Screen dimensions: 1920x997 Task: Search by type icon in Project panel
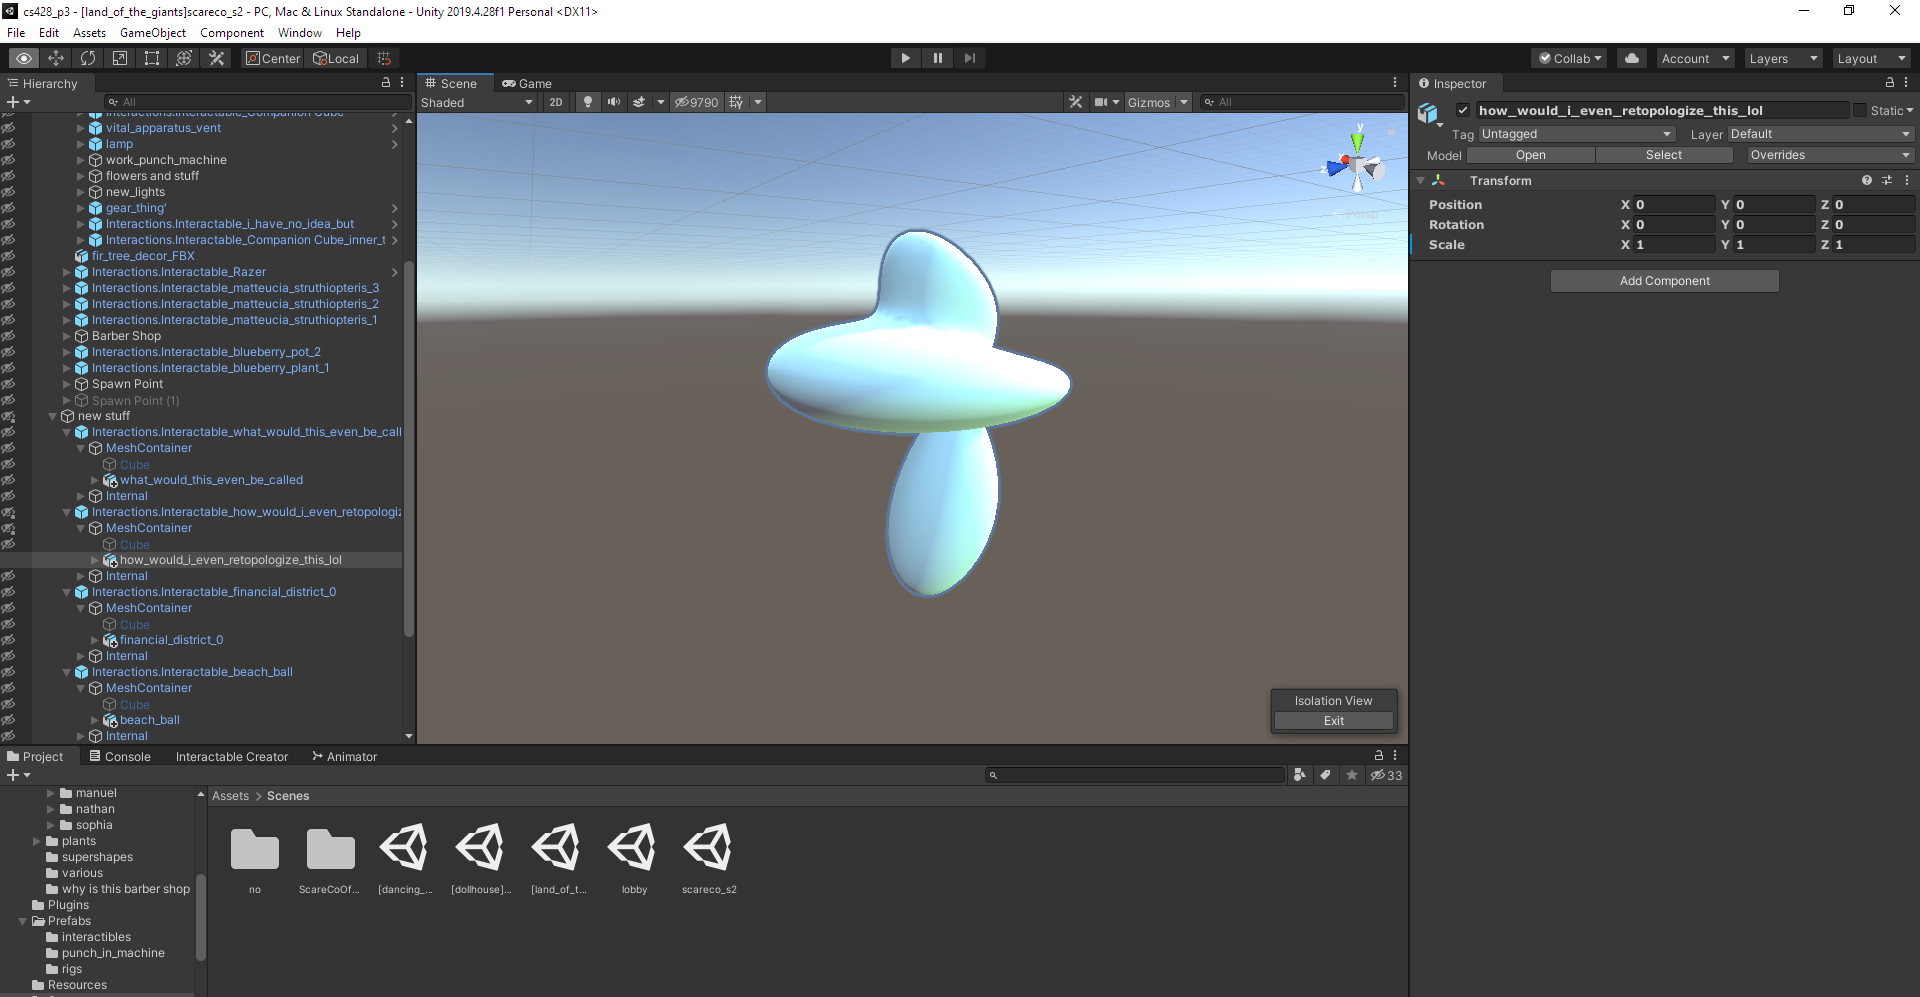coord(1299,775)
